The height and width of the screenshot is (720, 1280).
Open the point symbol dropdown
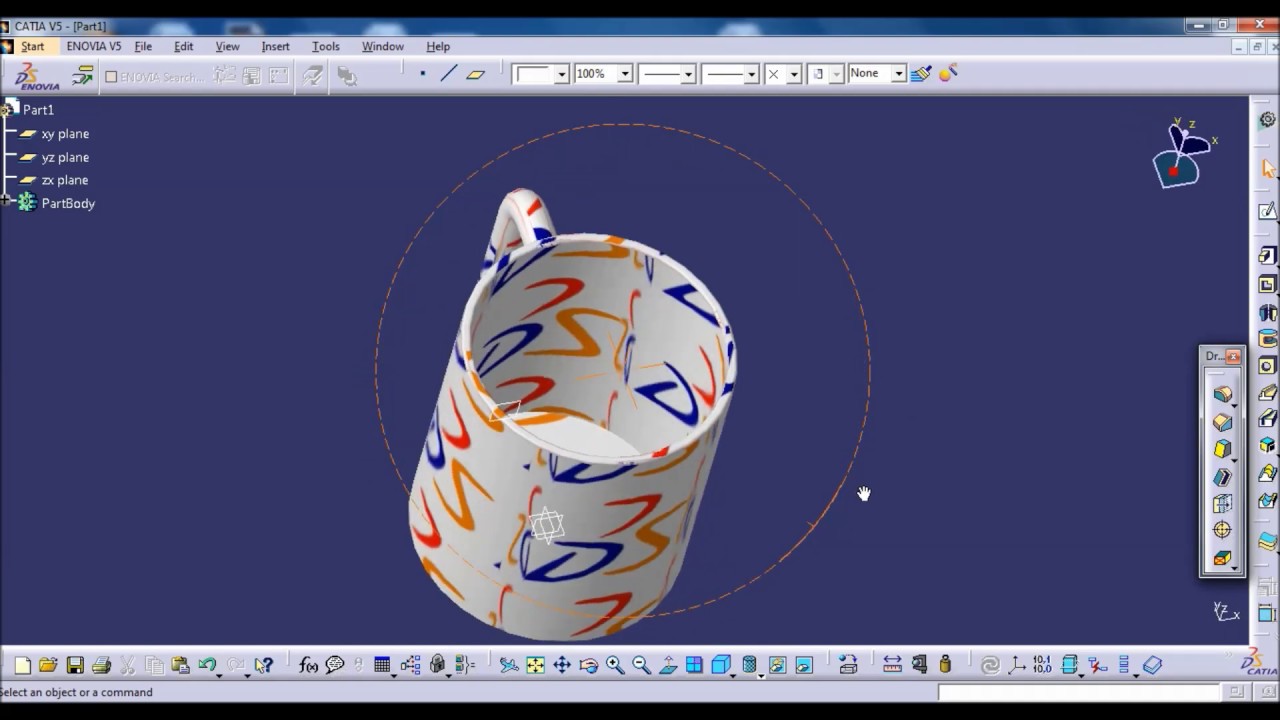(794, 74)
